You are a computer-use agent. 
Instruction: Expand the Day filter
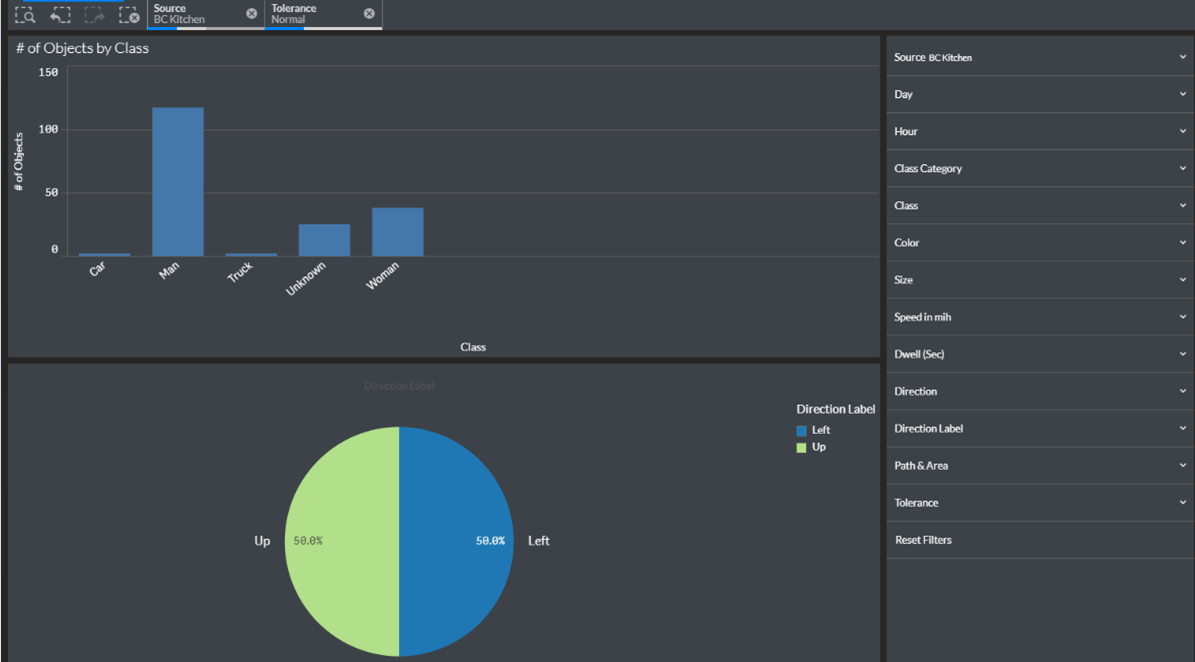pos(1040,94)
